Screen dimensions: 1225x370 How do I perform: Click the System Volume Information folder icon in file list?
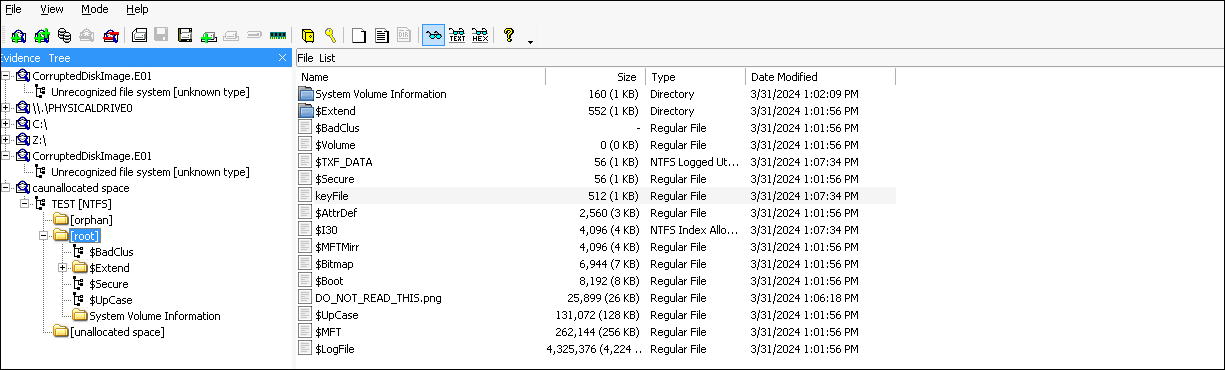(306, 94)
